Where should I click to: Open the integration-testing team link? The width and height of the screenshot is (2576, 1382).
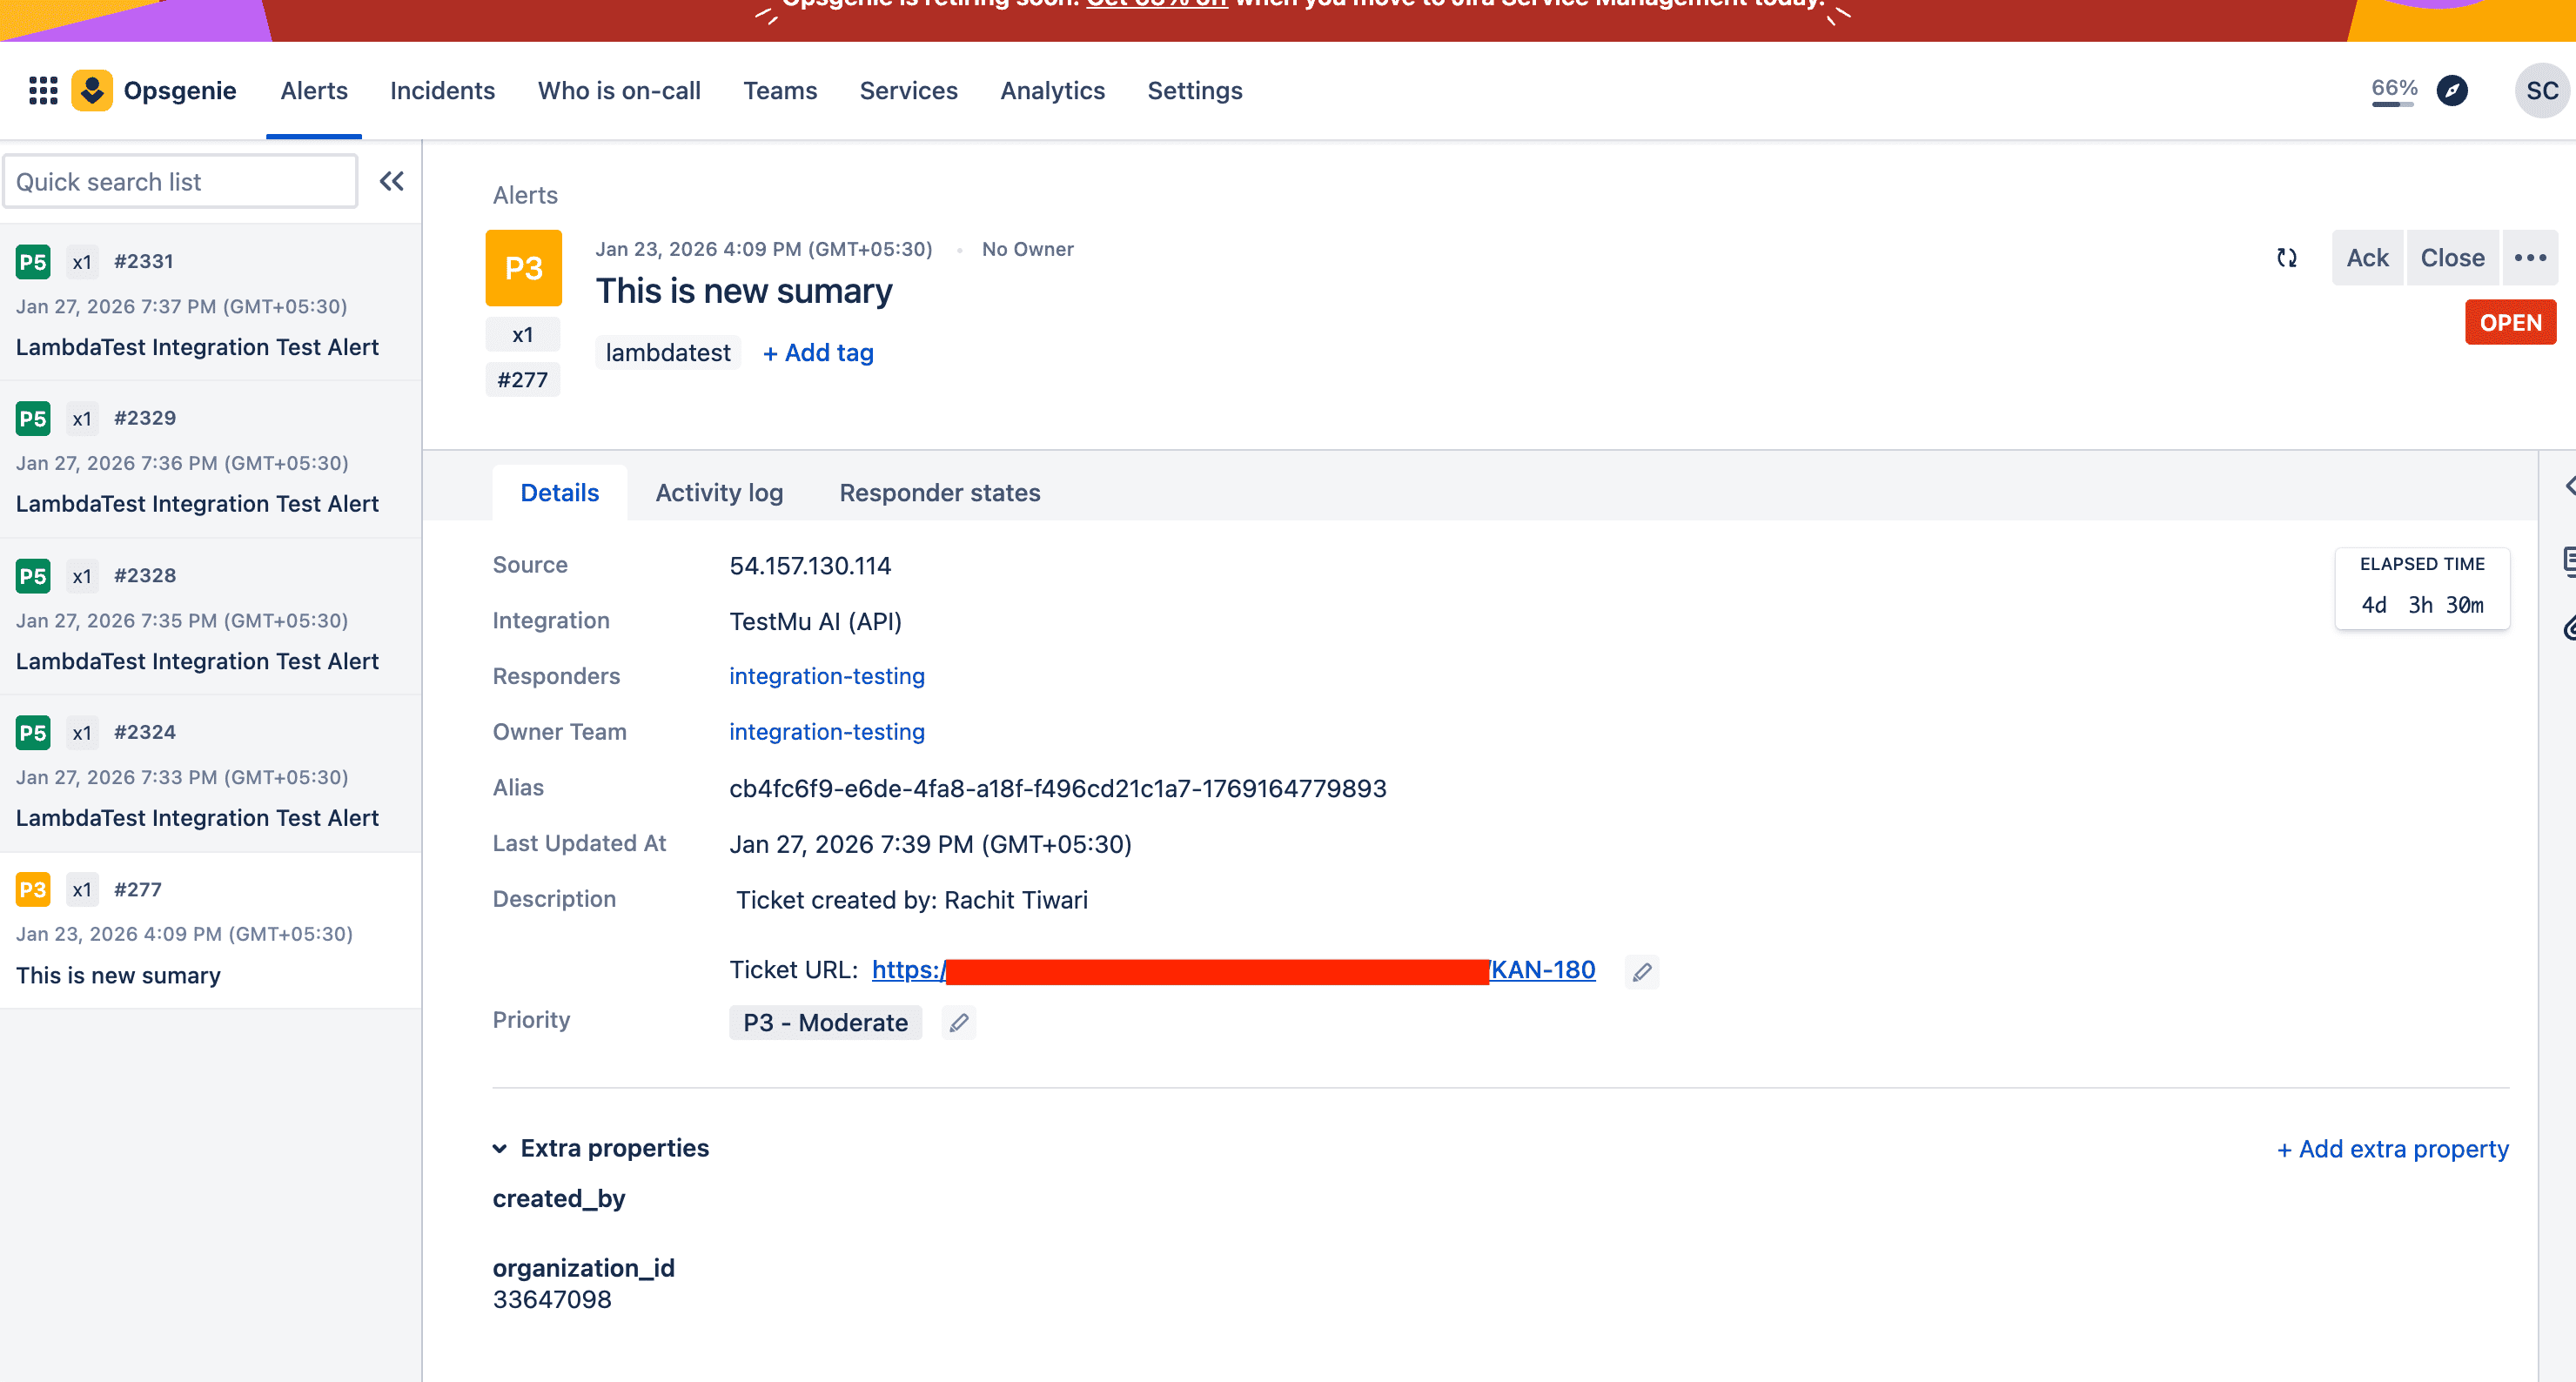point(826,676)
